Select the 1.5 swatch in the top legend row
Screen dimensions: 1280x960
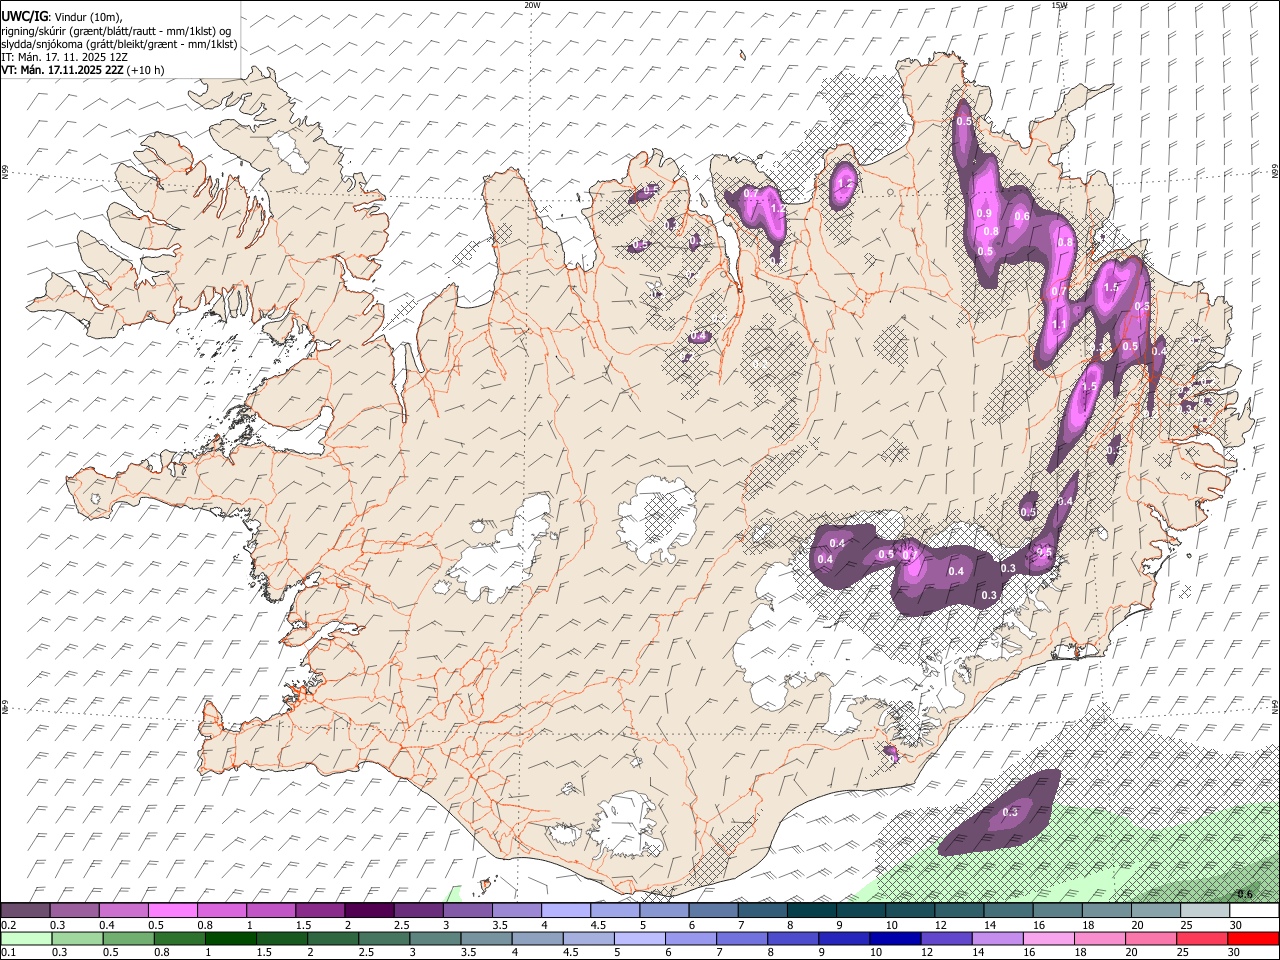320,911
